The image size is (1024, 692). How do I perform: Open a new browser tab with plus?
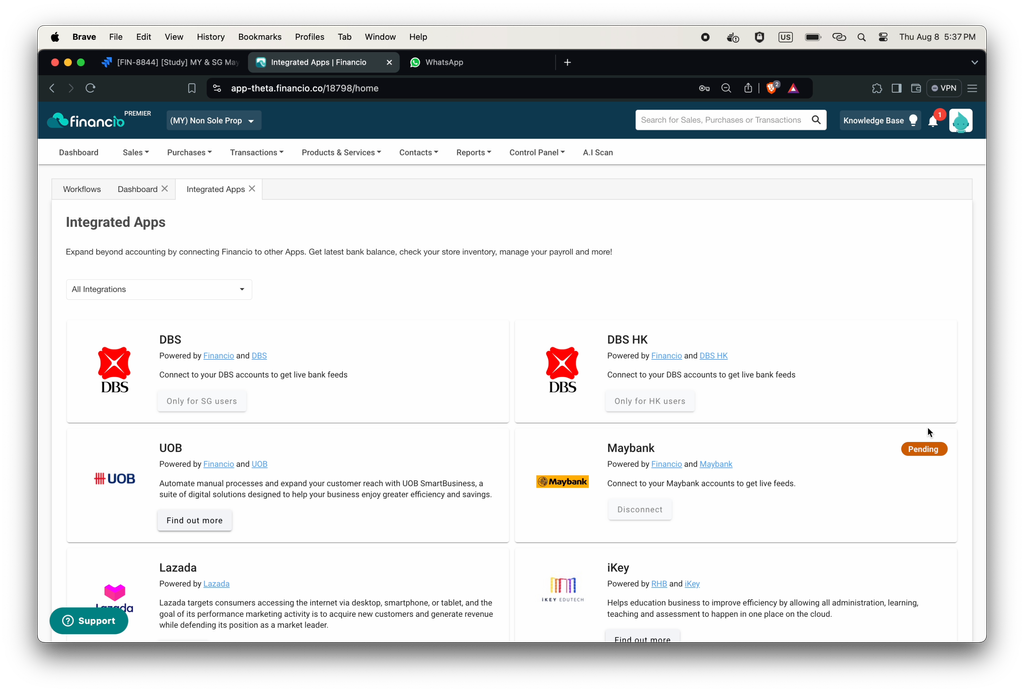(x=568, y=63)
